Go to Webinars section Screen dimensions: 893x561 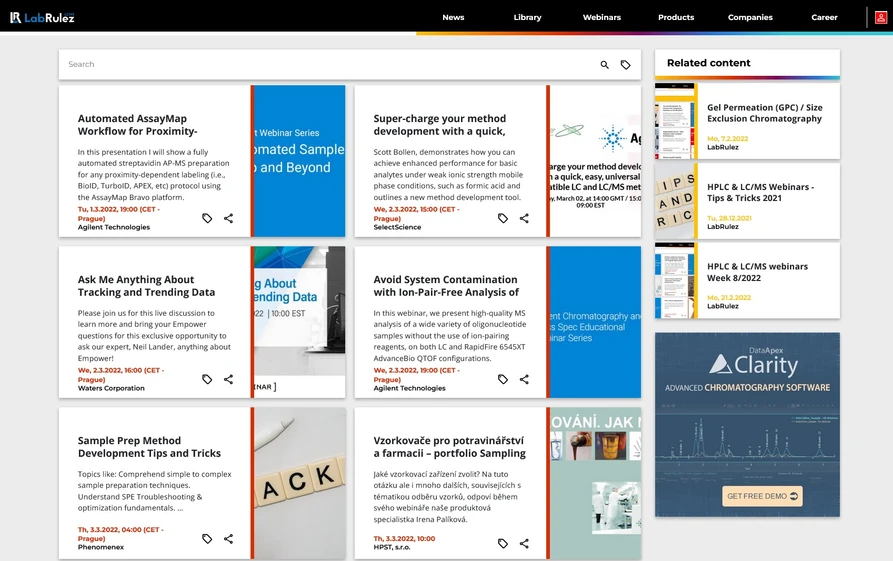[x=601, y=18]
